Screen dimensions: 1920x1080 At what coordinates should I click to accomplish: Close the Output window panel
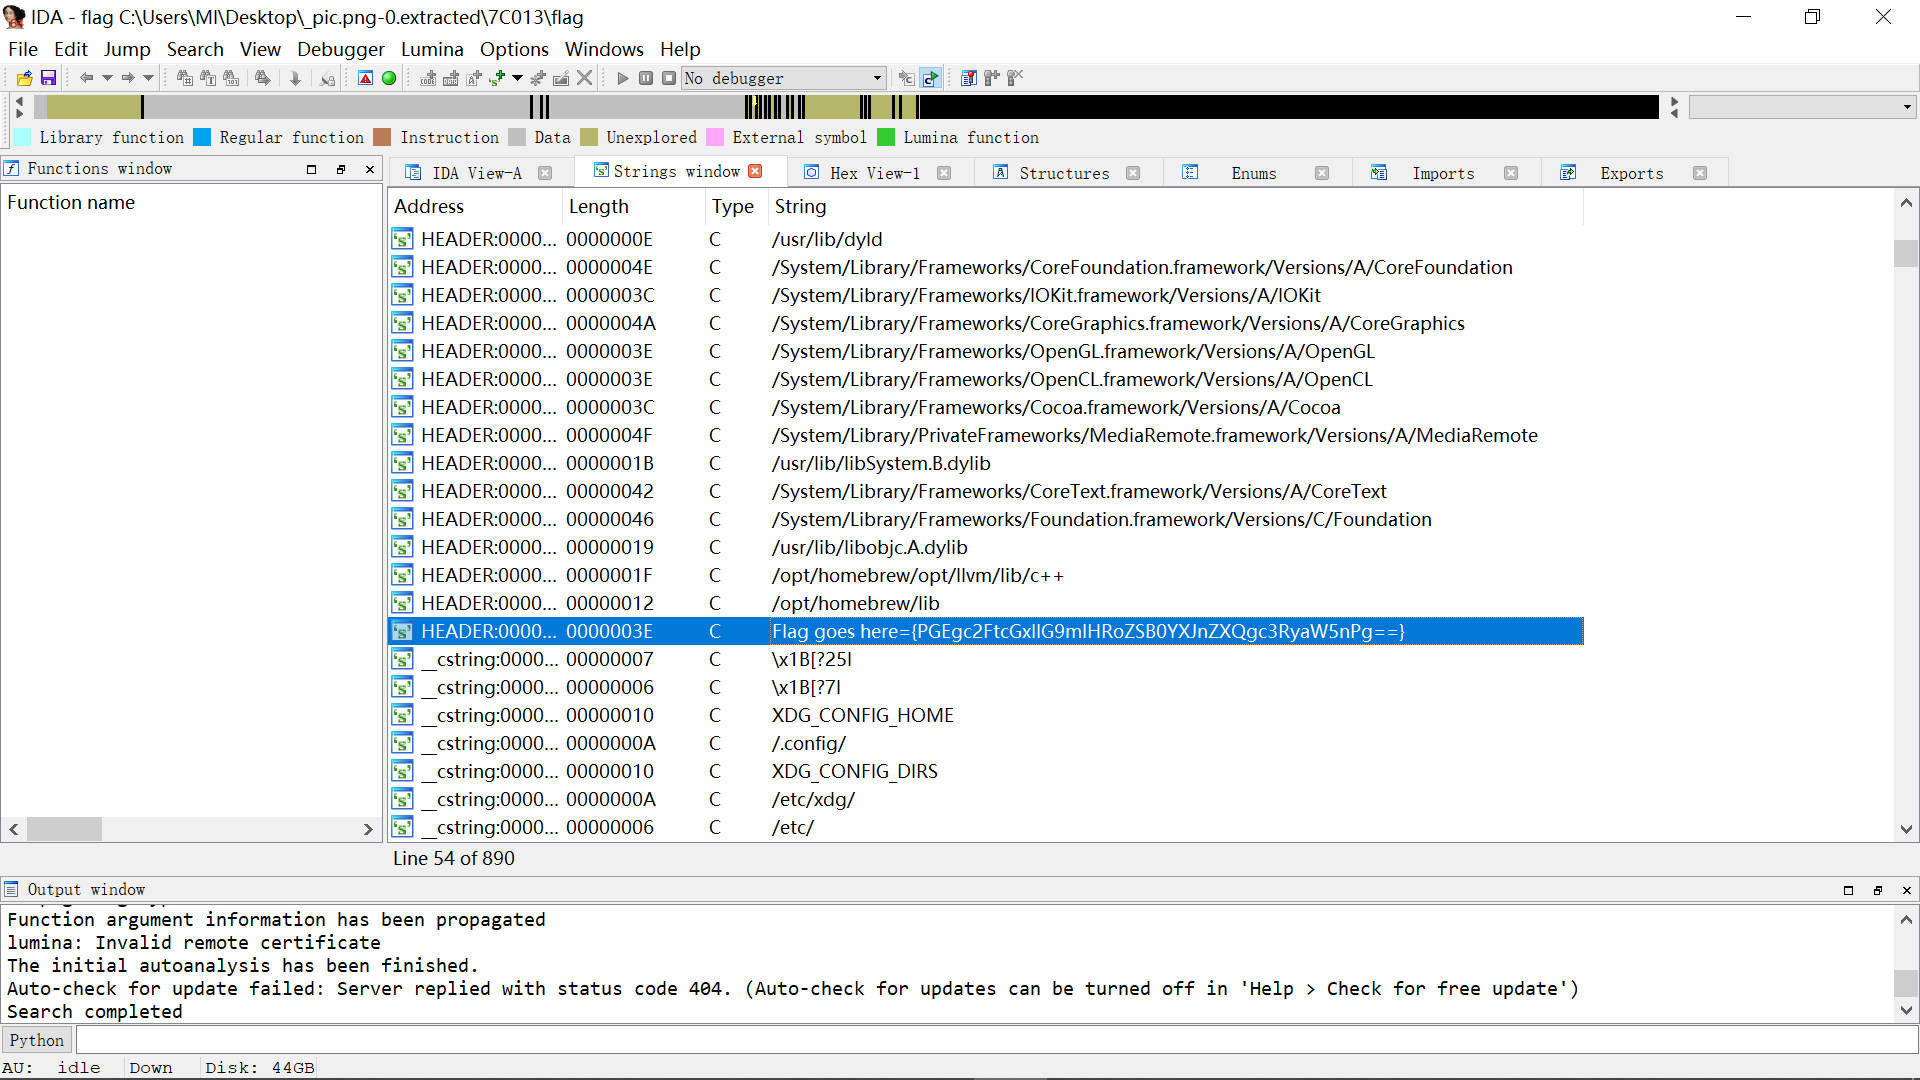pos(1907,890)
